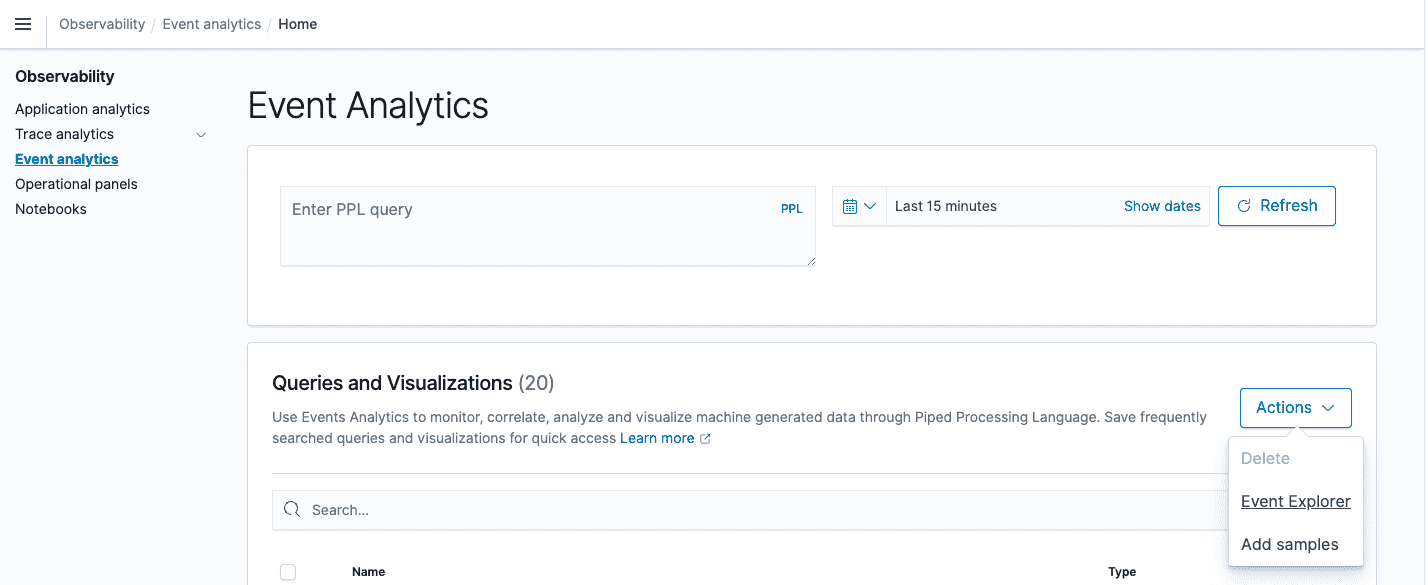Open the Actions dropdown
Viewport: 1428px width, 585px height.
1295,407
